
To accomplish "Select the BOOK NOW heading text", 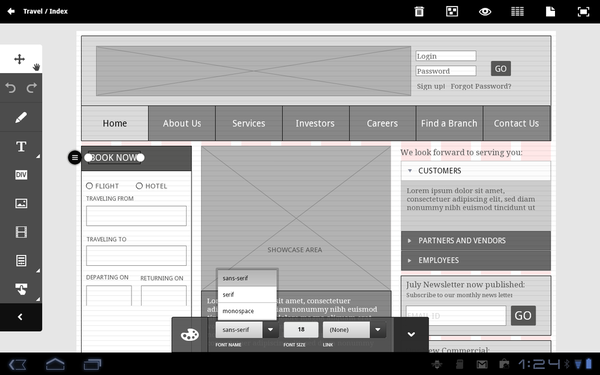I will [x=114, y=158].
